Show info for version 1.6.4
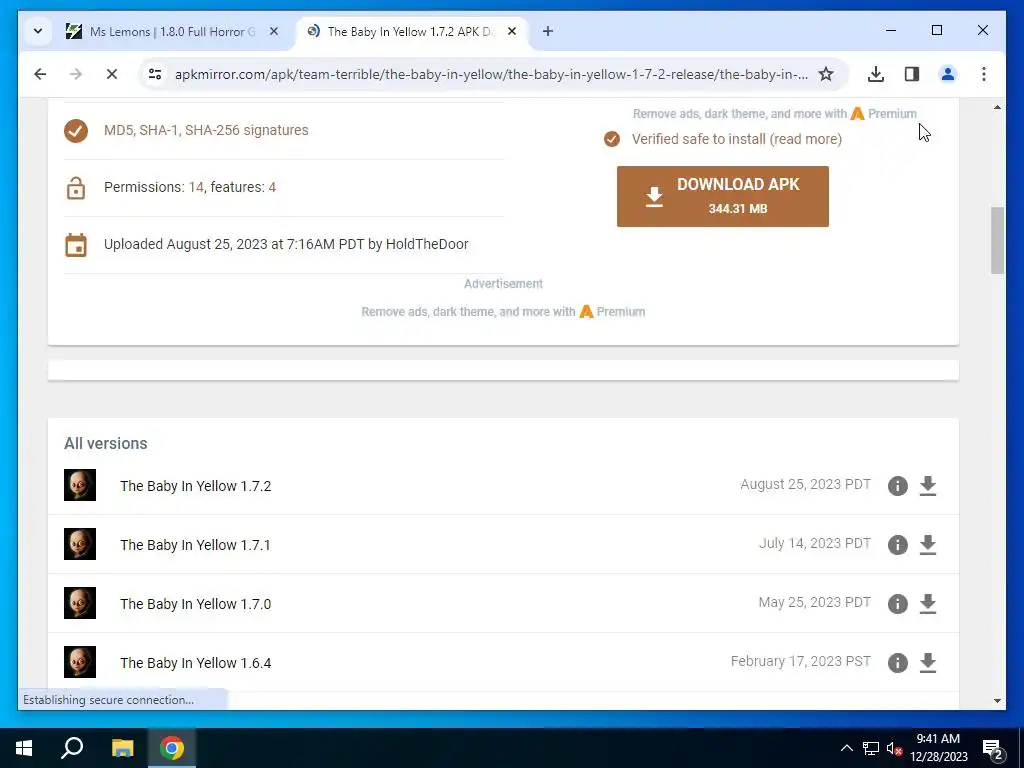The height and width of the screenshot is (768, 1024). [x=898, y=663]
